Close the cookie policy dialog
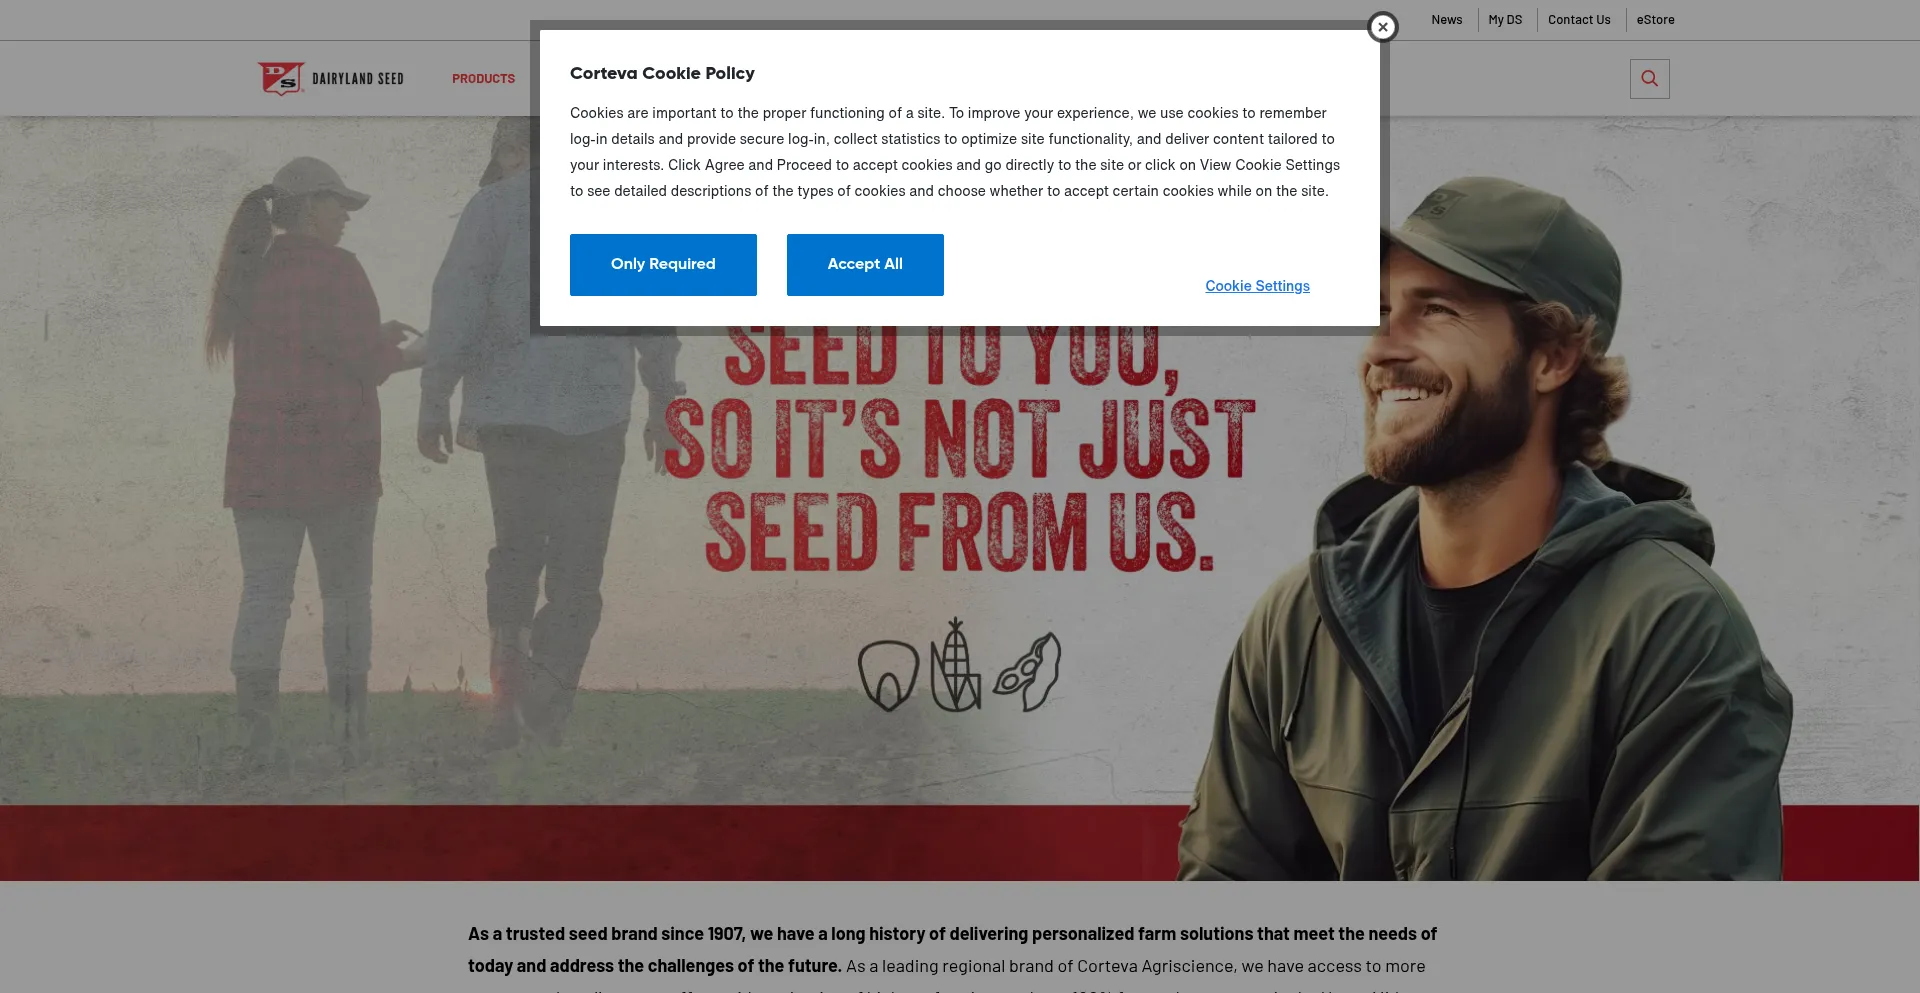Screen dimensions: 1920x993 1382,27
